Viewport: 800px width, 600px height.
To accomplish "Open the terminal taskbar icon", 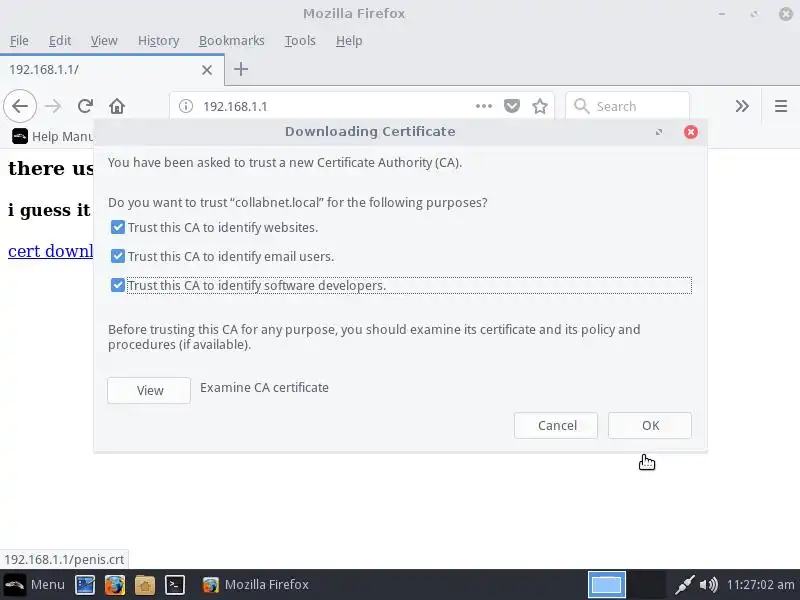I will click(x=174, y=585).
